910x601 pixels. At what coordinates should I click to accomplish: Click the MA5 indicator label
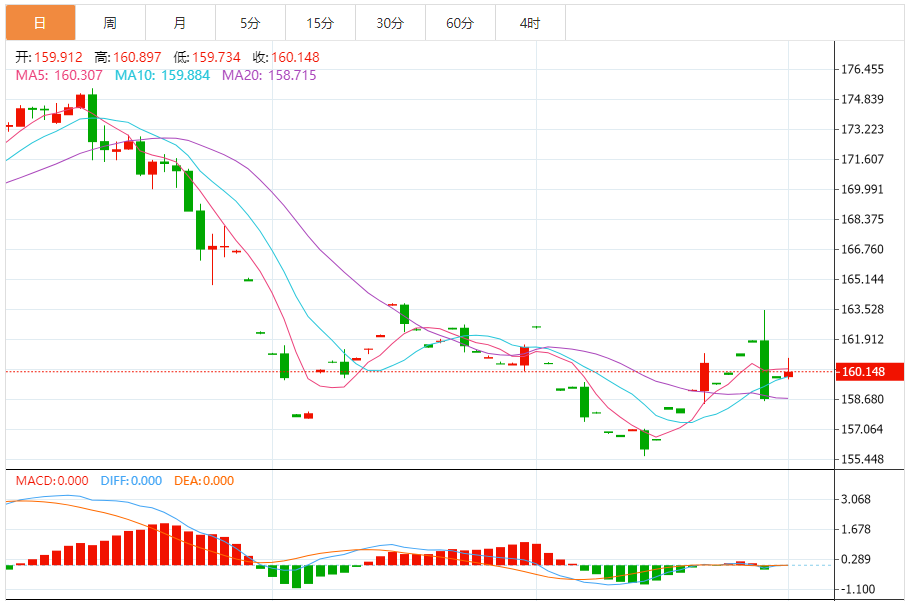[59, 75]
